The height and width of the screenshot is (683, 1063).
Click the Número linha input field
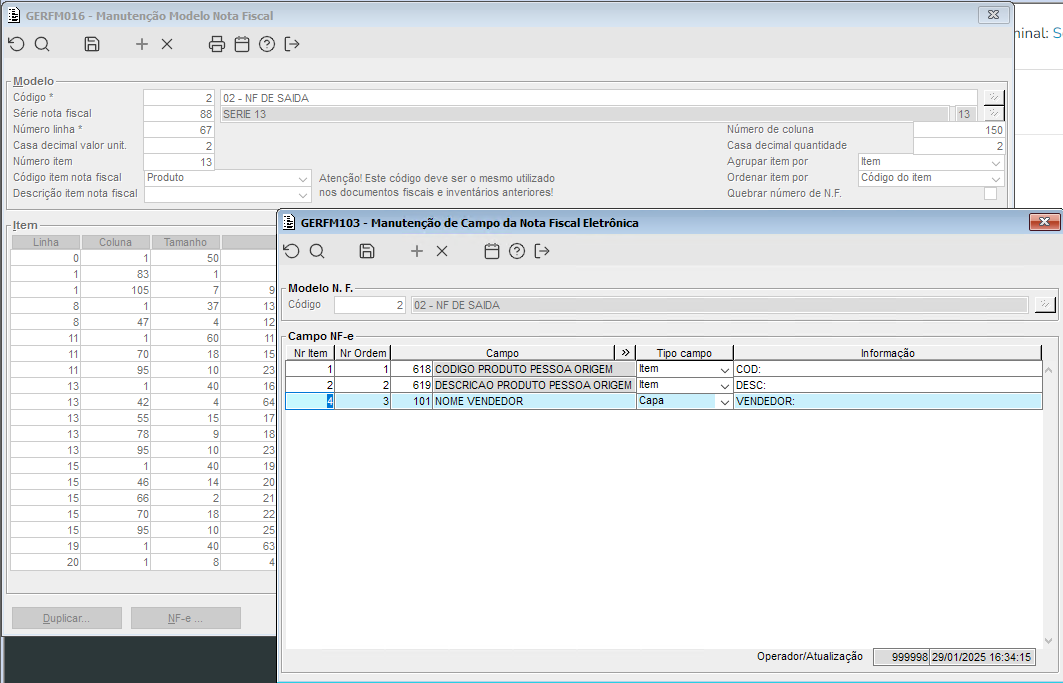point(179,130)
